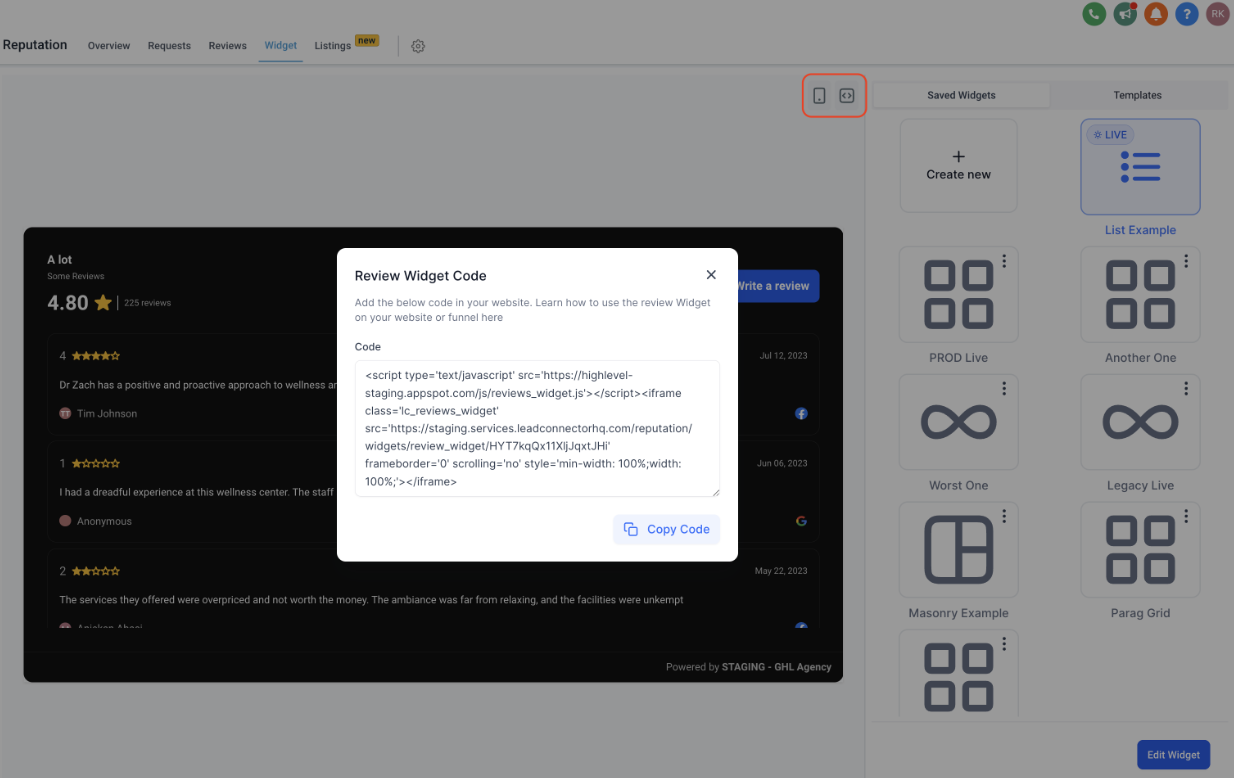
Task: Click the LIVE badge on List Example
Action: [1110, 135]
